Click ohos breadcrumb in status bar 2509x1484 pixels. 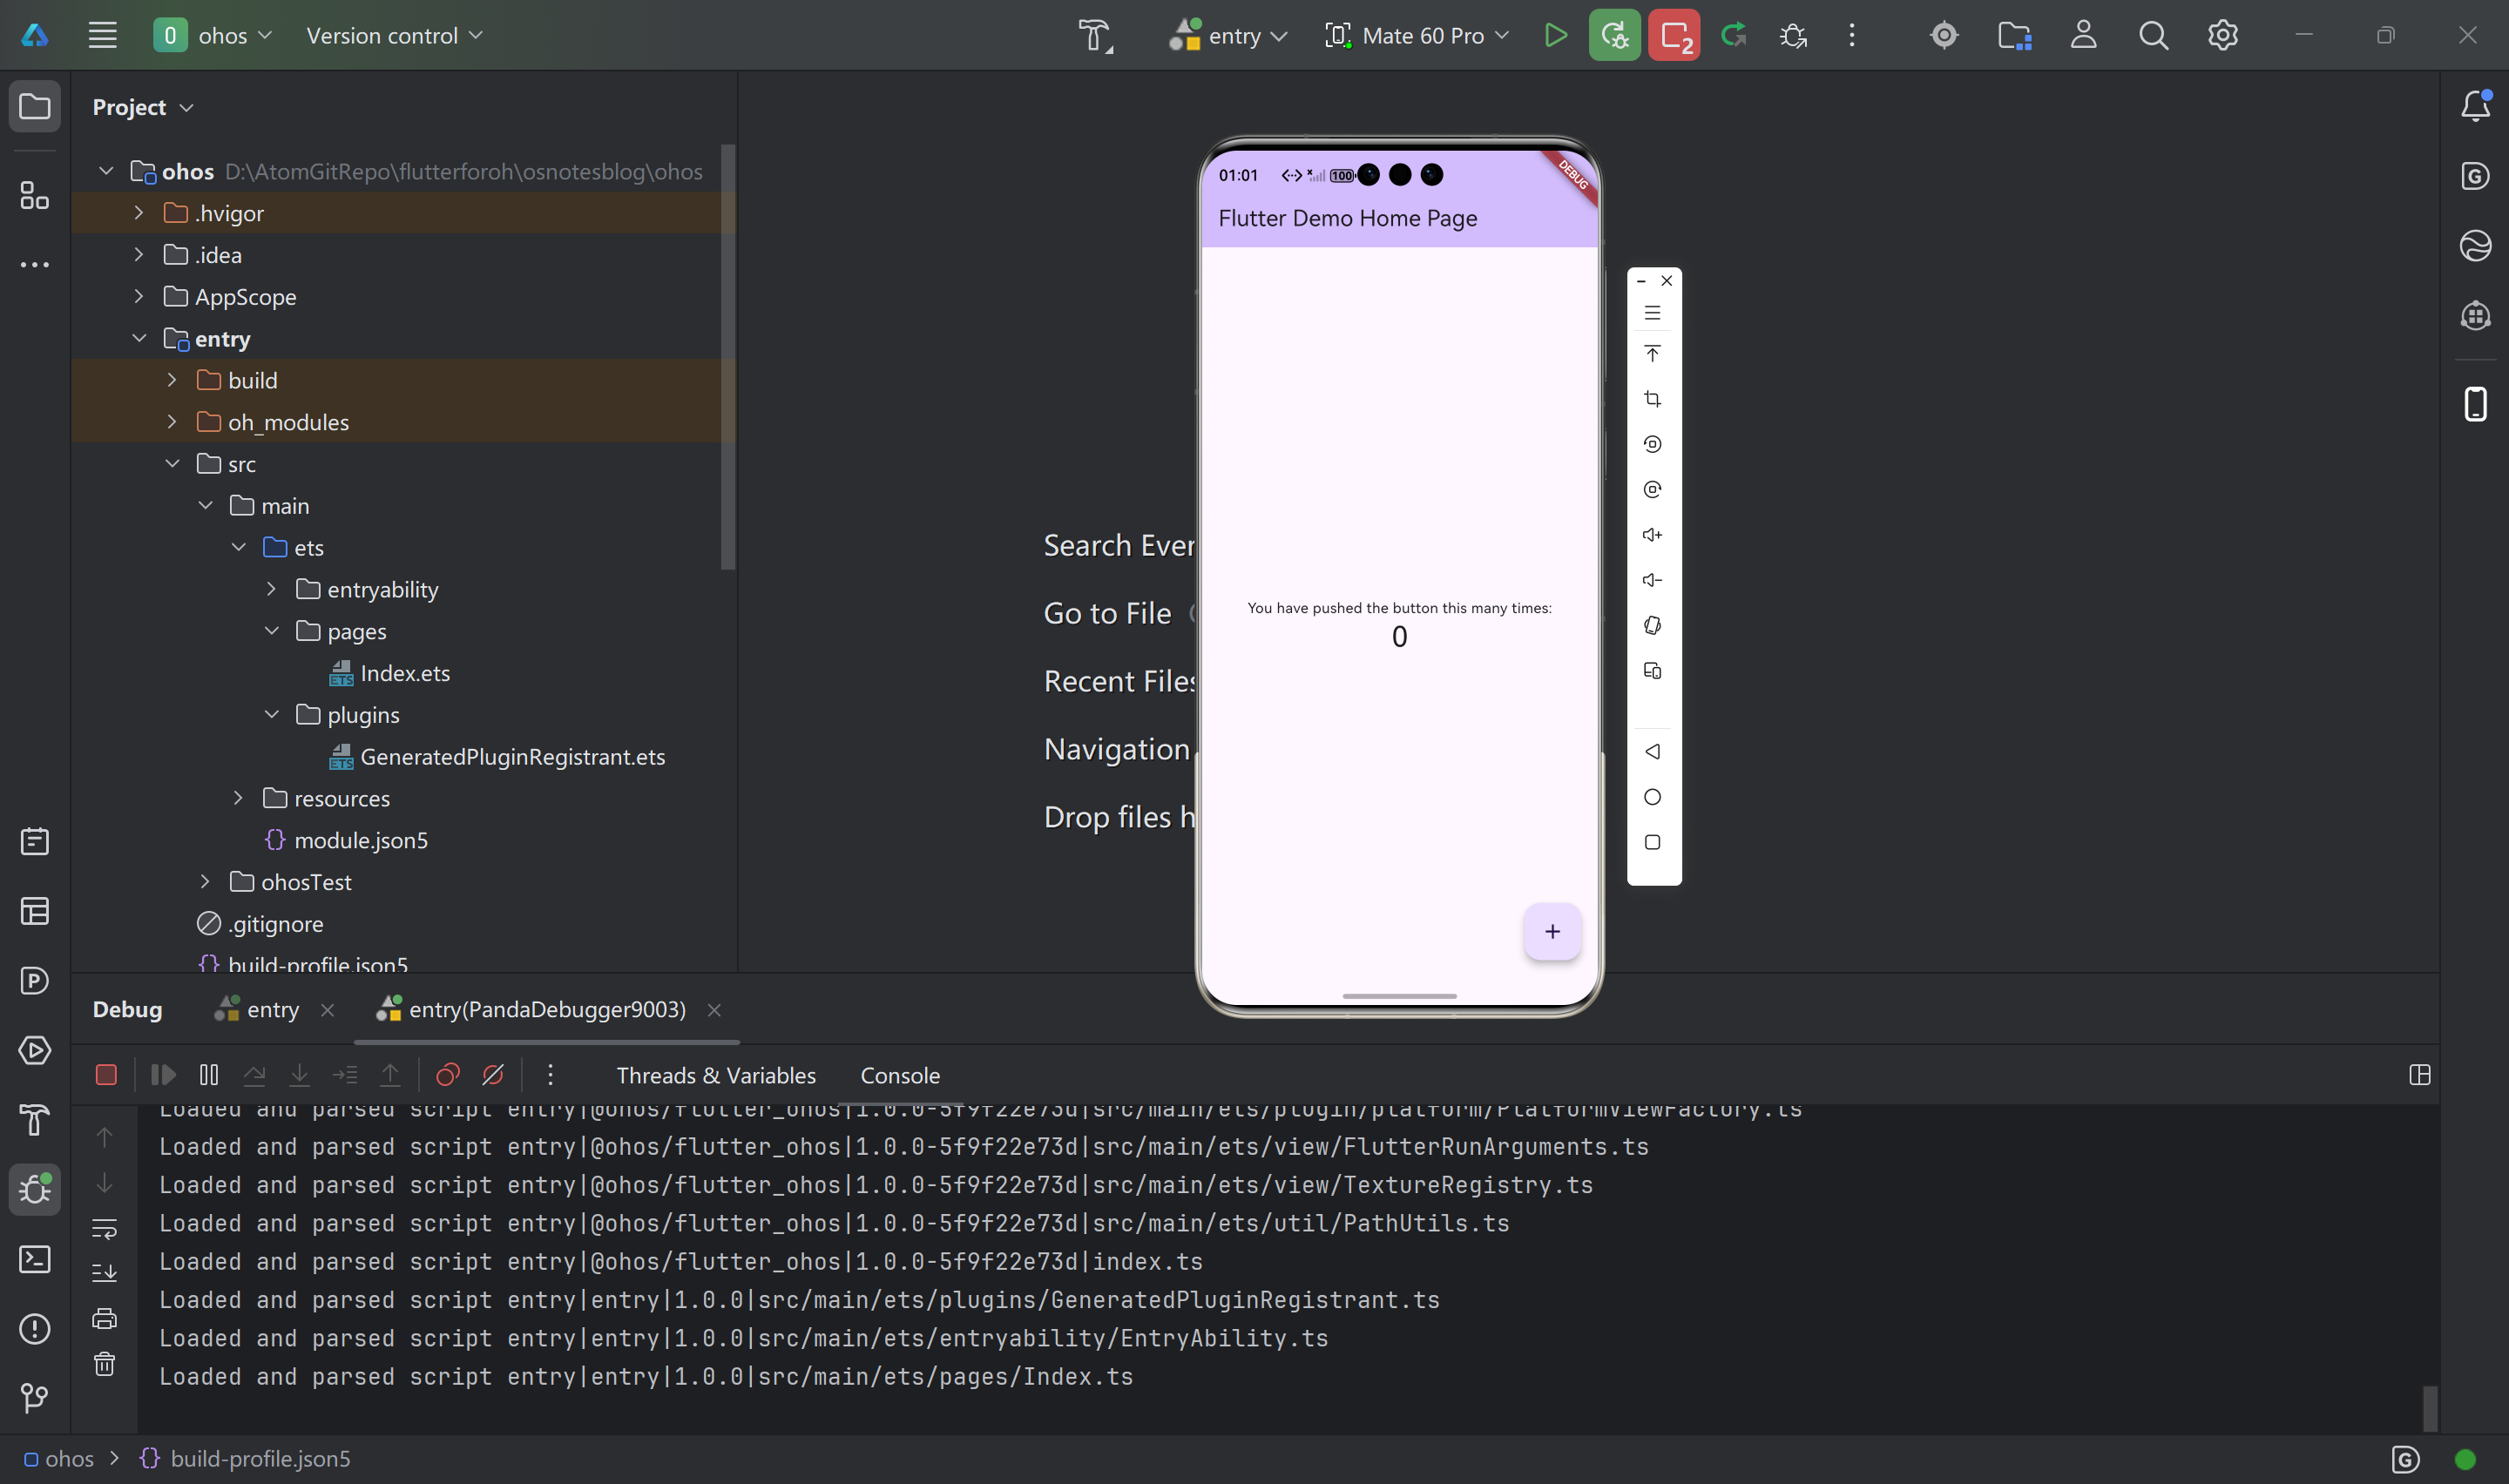[x=59, y=1459]
